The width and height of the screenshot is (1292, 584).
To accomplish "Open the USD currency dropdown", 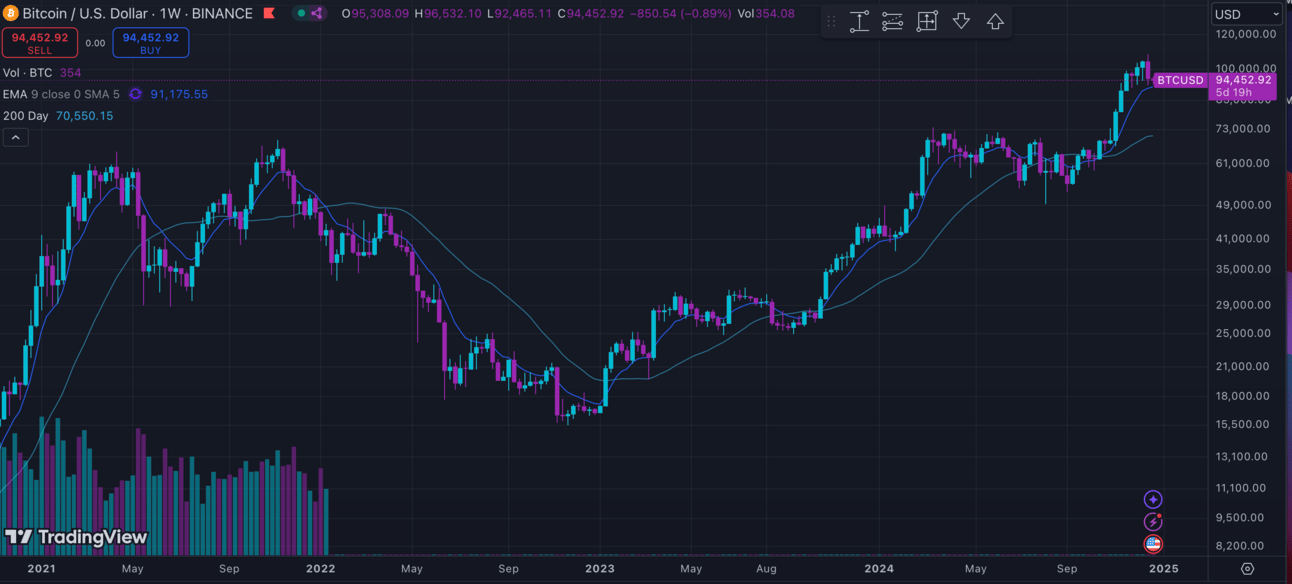I will click(x=1246, y=14).
